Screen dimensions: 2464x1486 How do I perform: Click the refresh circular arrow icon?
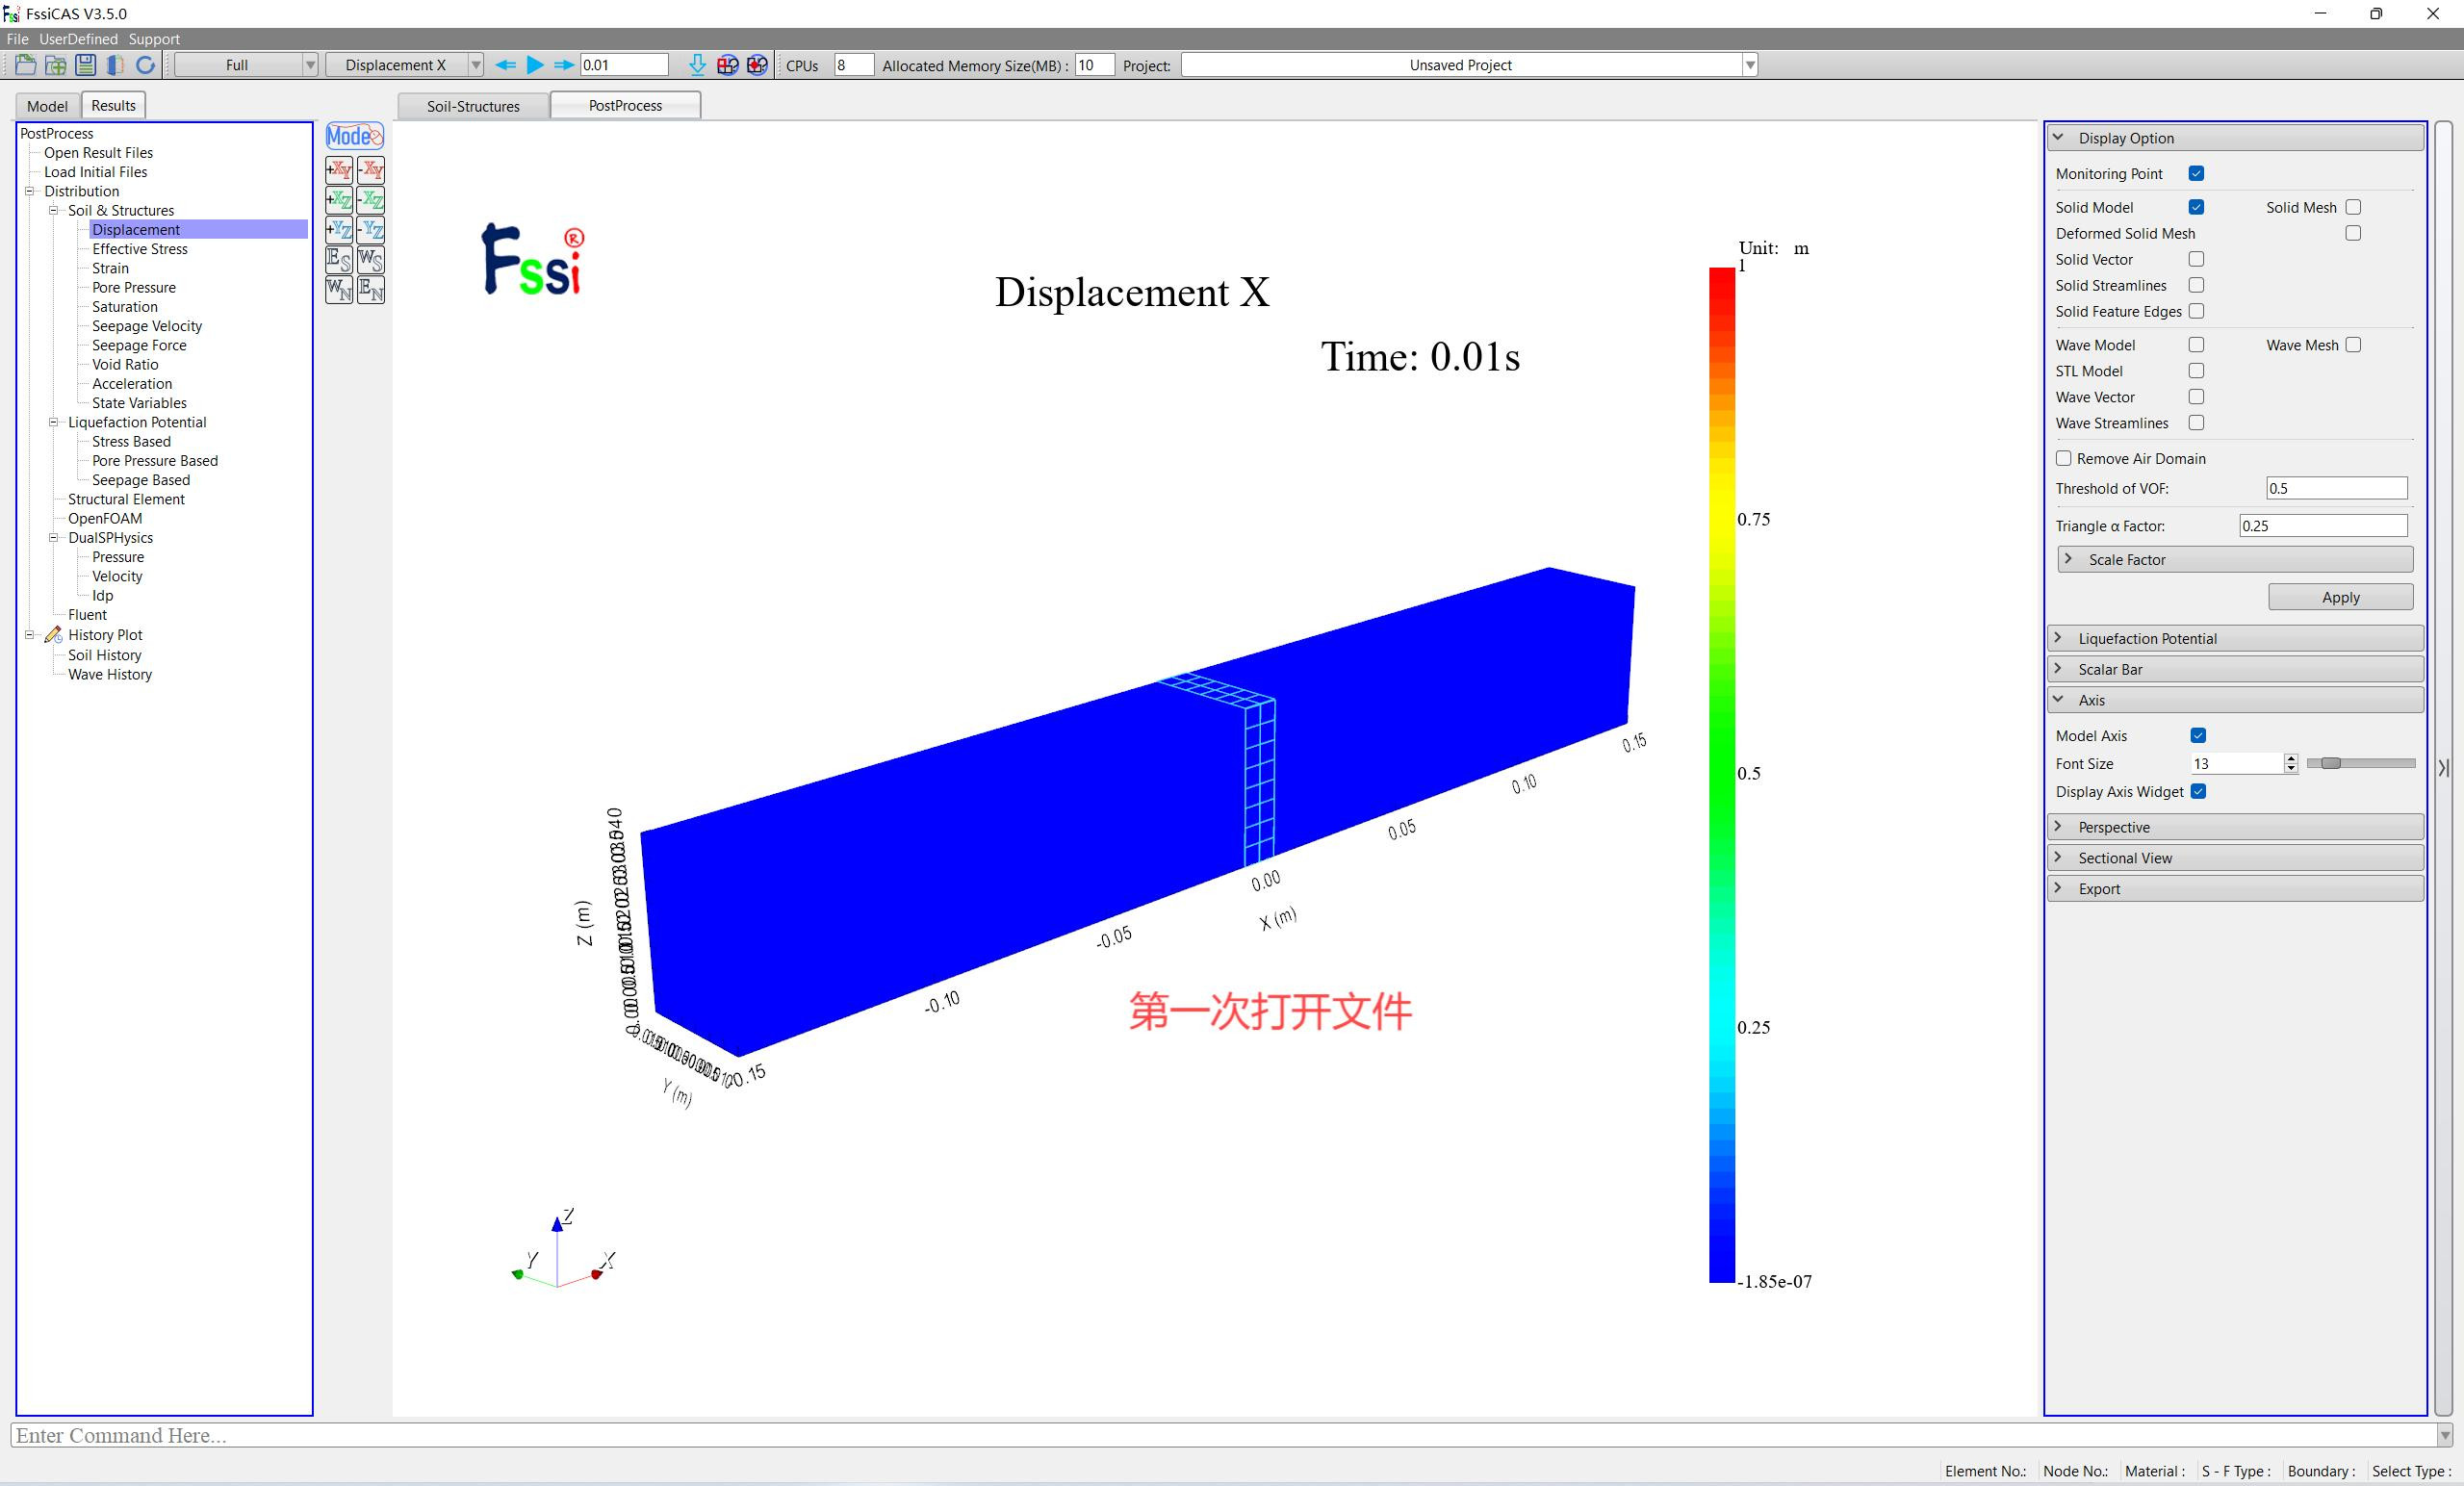146,65
